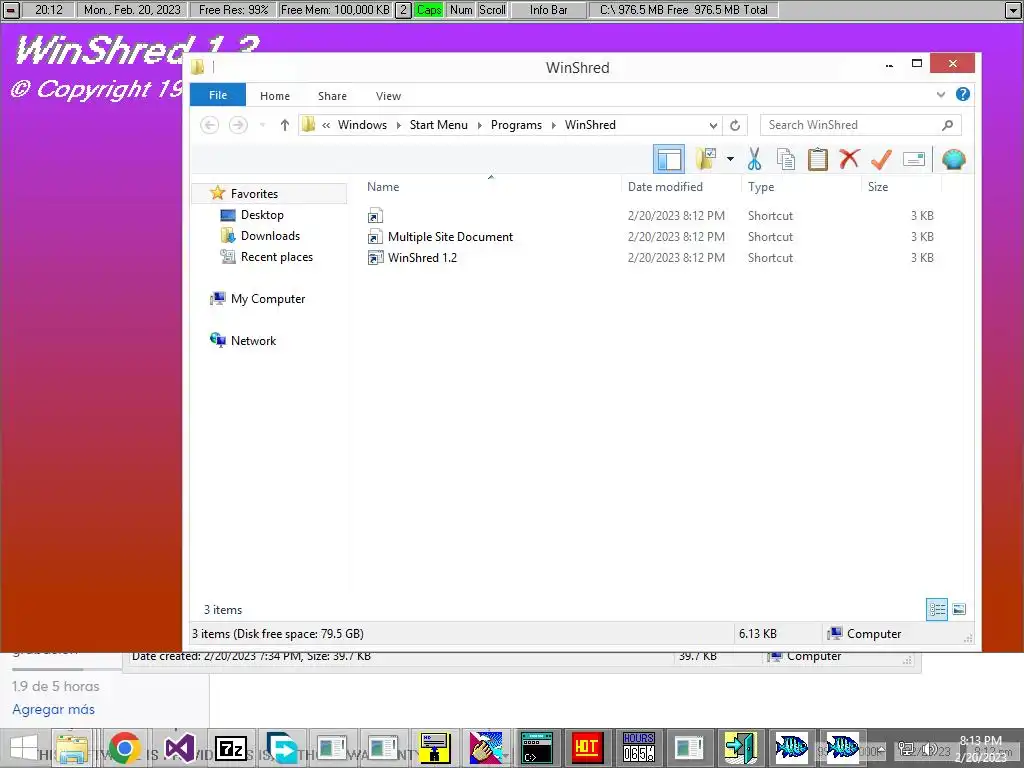This screenshot has height=768, width=1024.
Task: Open the Home ribbon tab
Action: 275,96
